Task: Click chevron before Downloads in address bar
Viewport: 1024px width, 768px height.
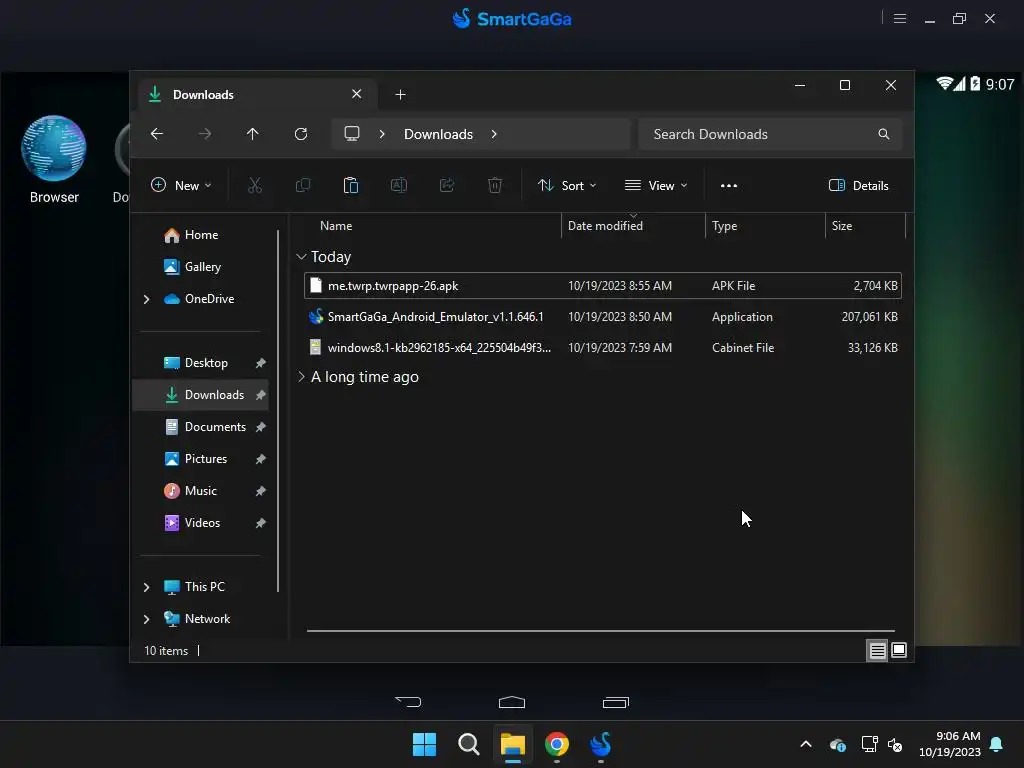Action: pos(382,134)
